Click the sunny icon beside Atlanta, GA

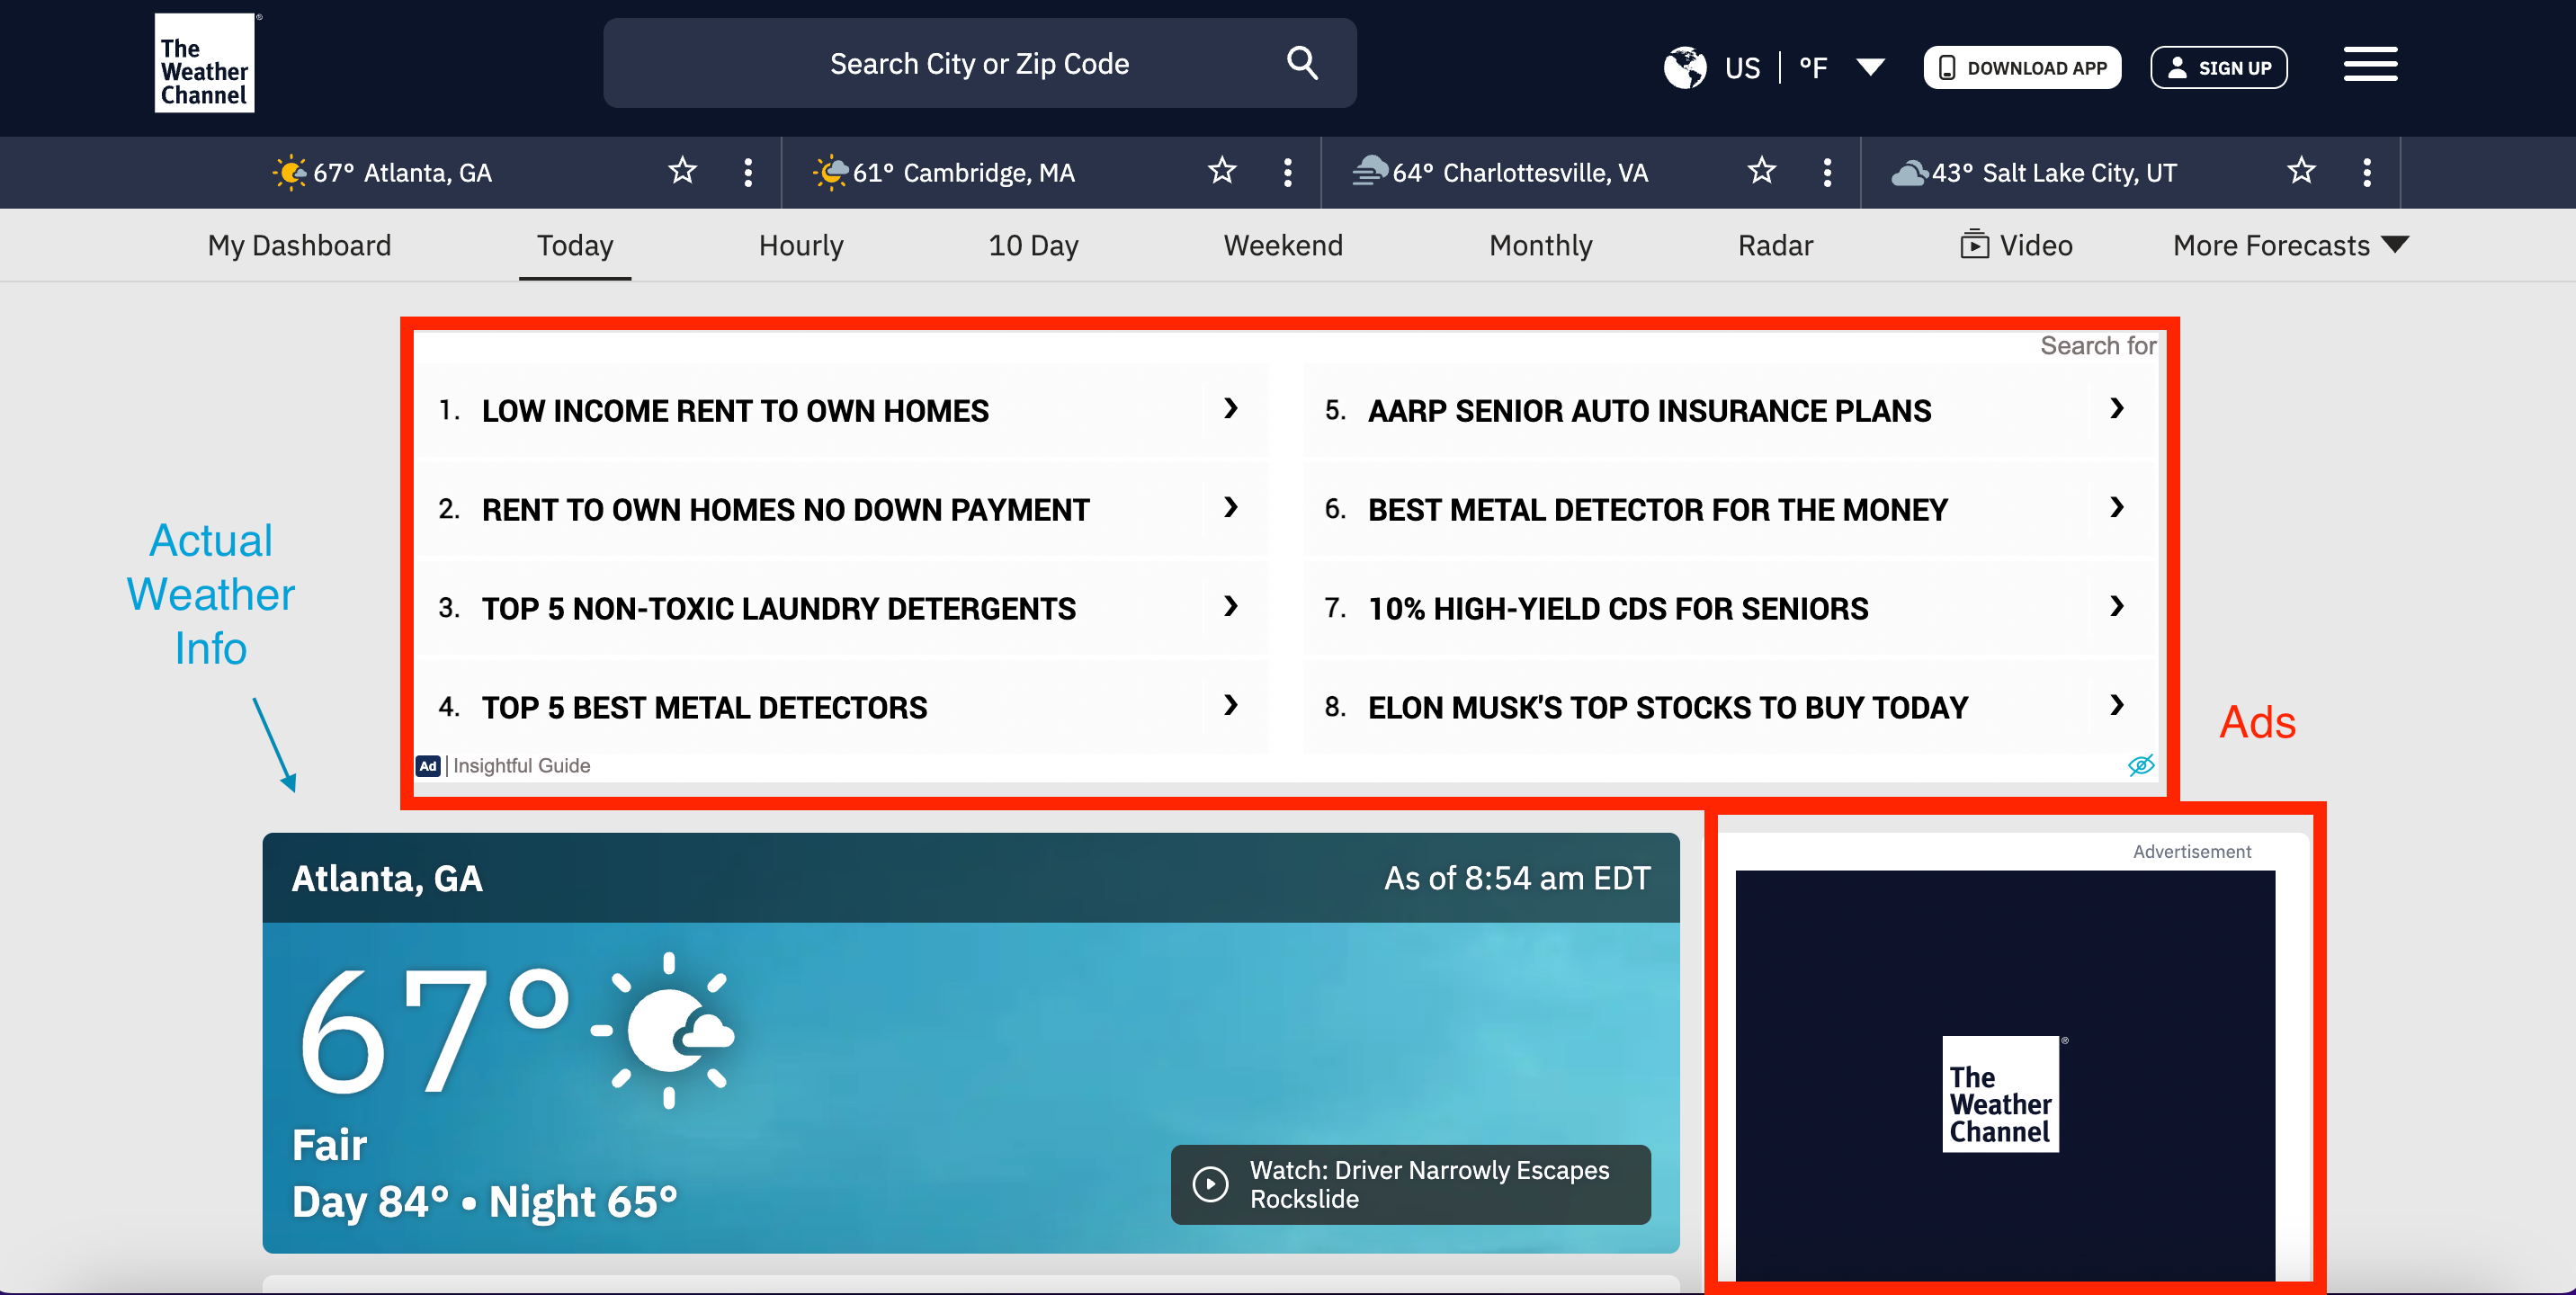pos(290,172)
